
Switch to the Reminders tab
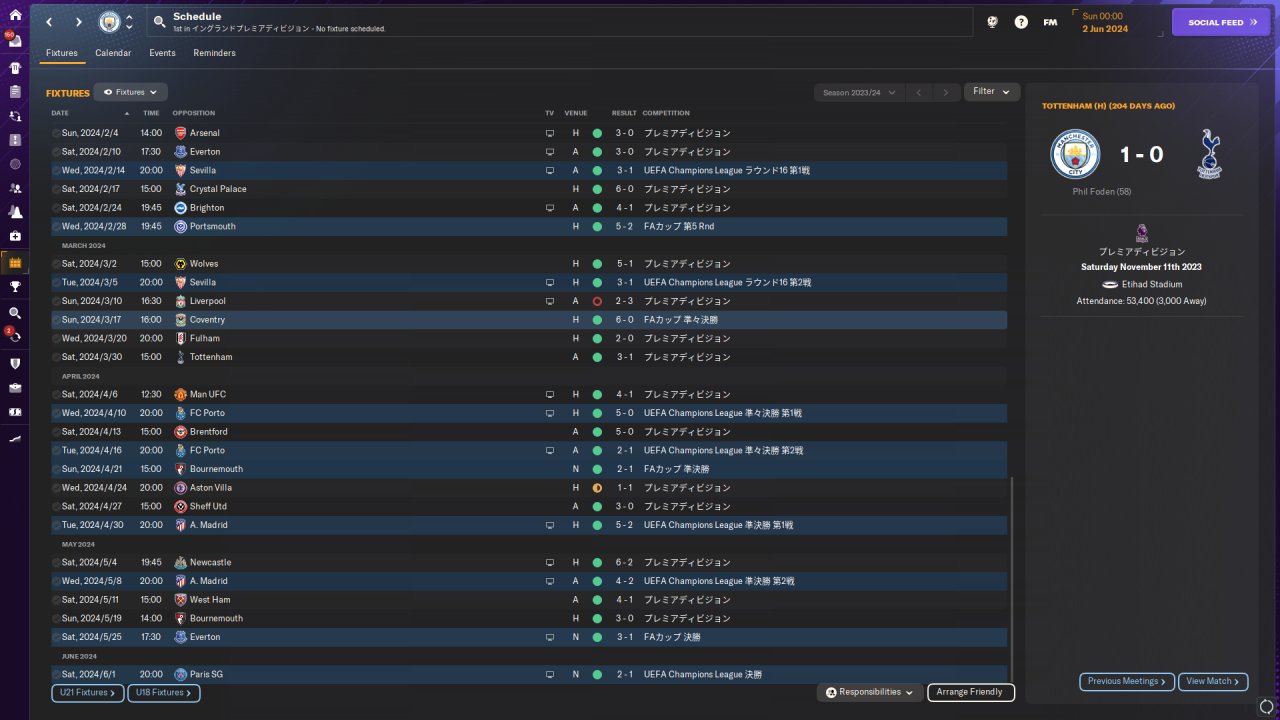point(215,53)
